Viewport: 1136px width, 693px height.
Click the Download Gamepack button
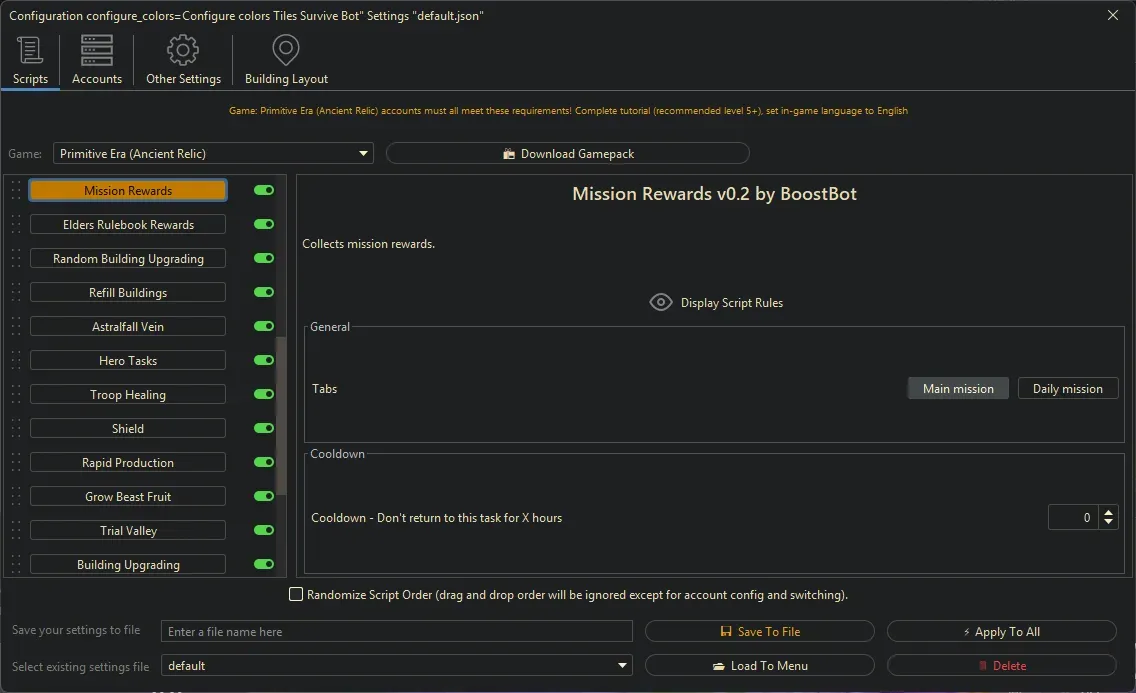coord(567,153)
